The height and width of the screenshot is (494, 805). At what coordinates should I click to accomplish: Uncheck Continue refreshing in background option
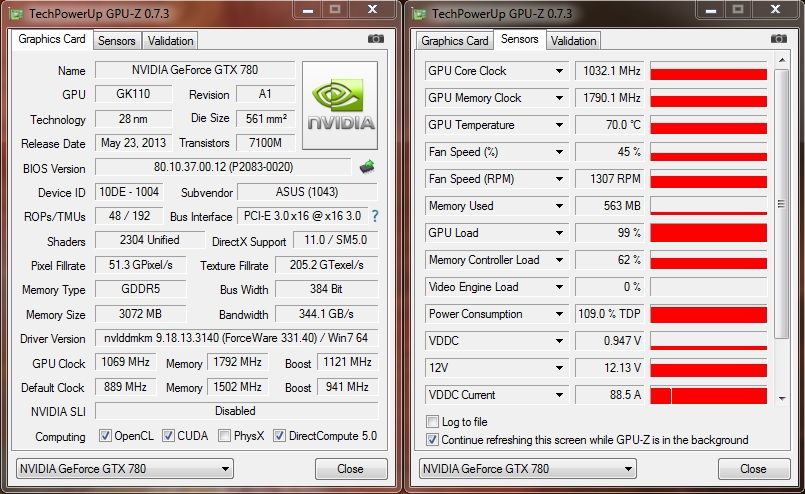coord(433,439)
